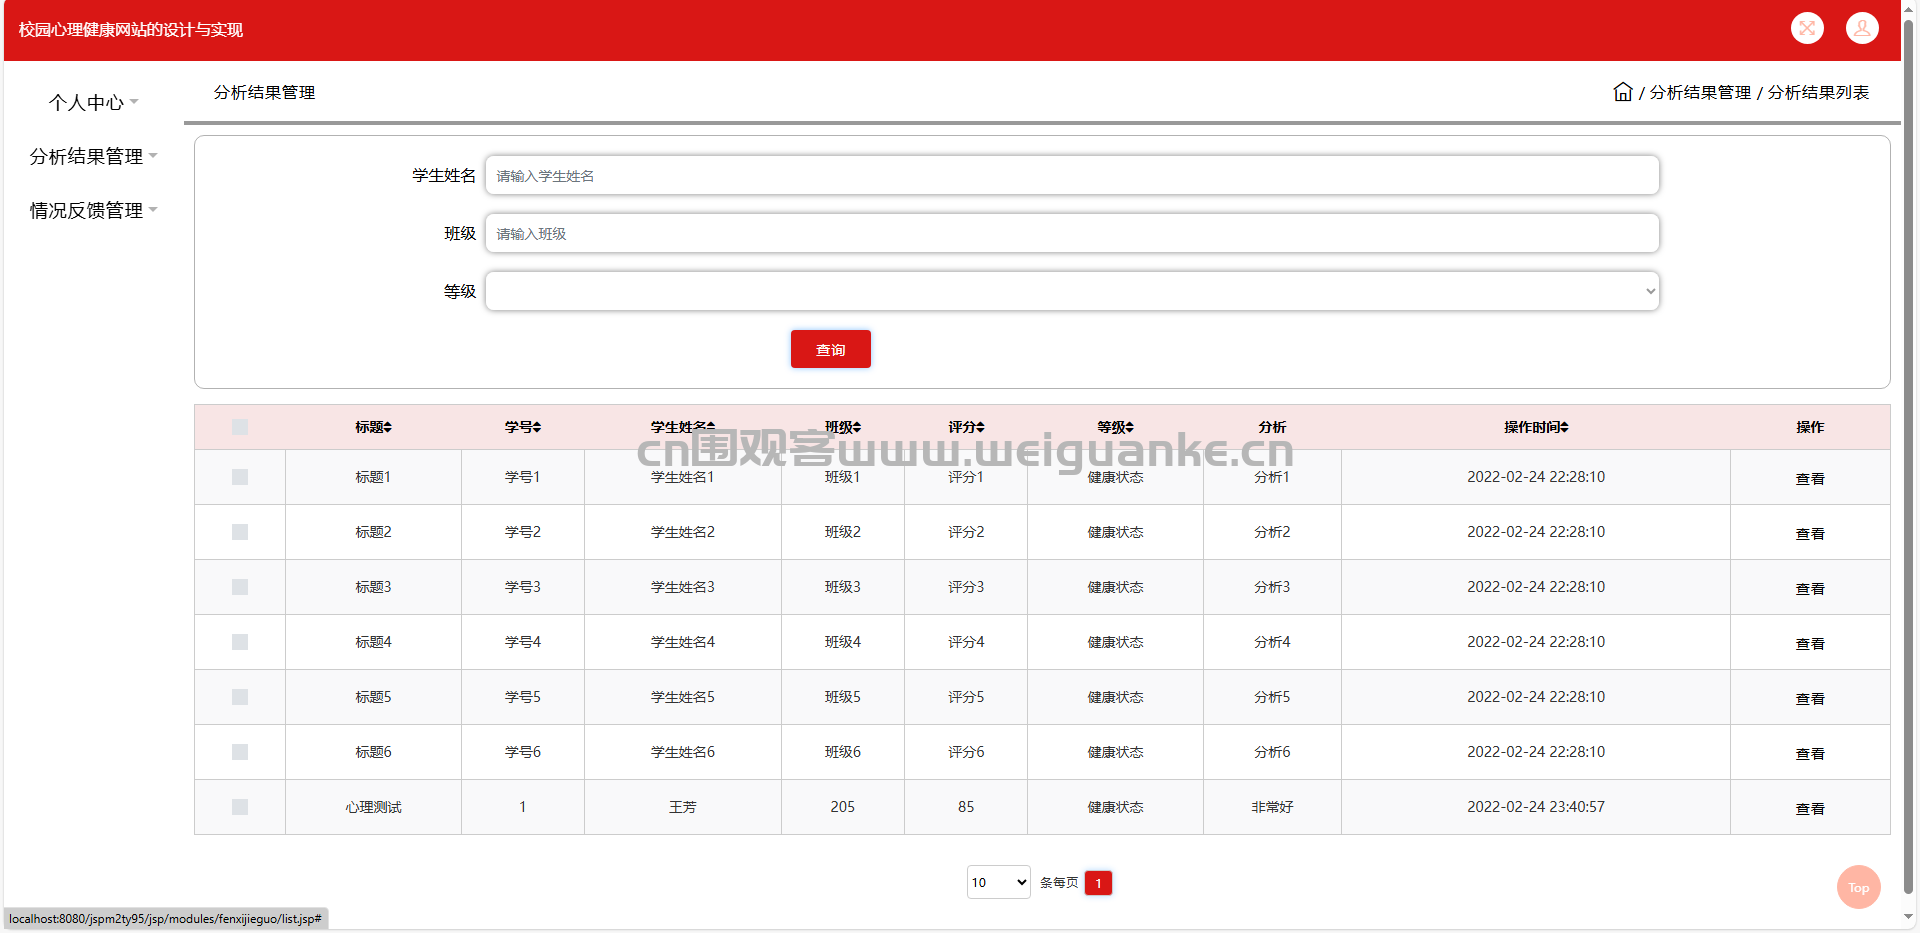The image size is (1920, 933).
Task: Click 查看 for row 标题2
Action: (x=1810, y=534)
